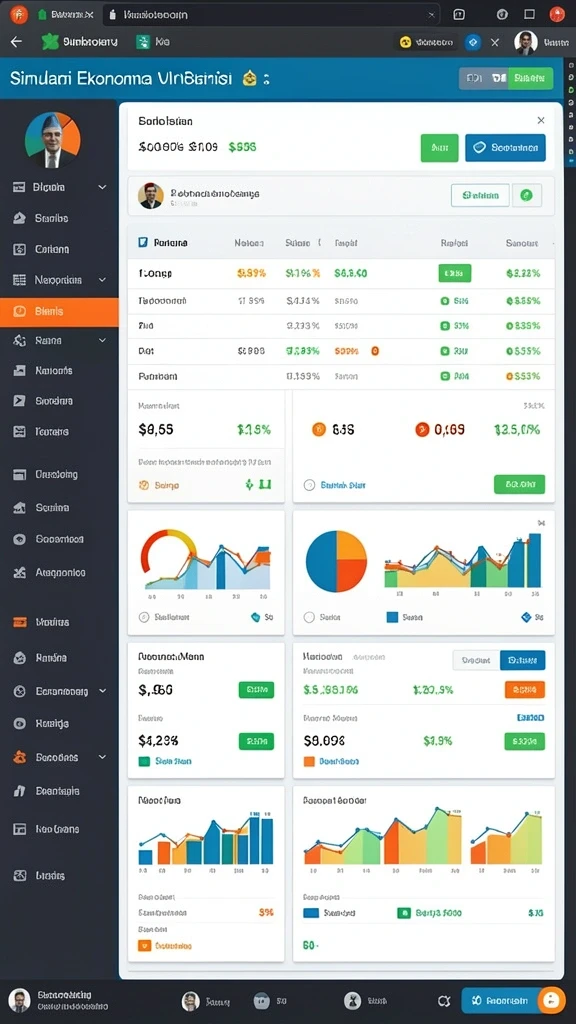Click the back arrow in browser toolbar

(x=16, y=42)
